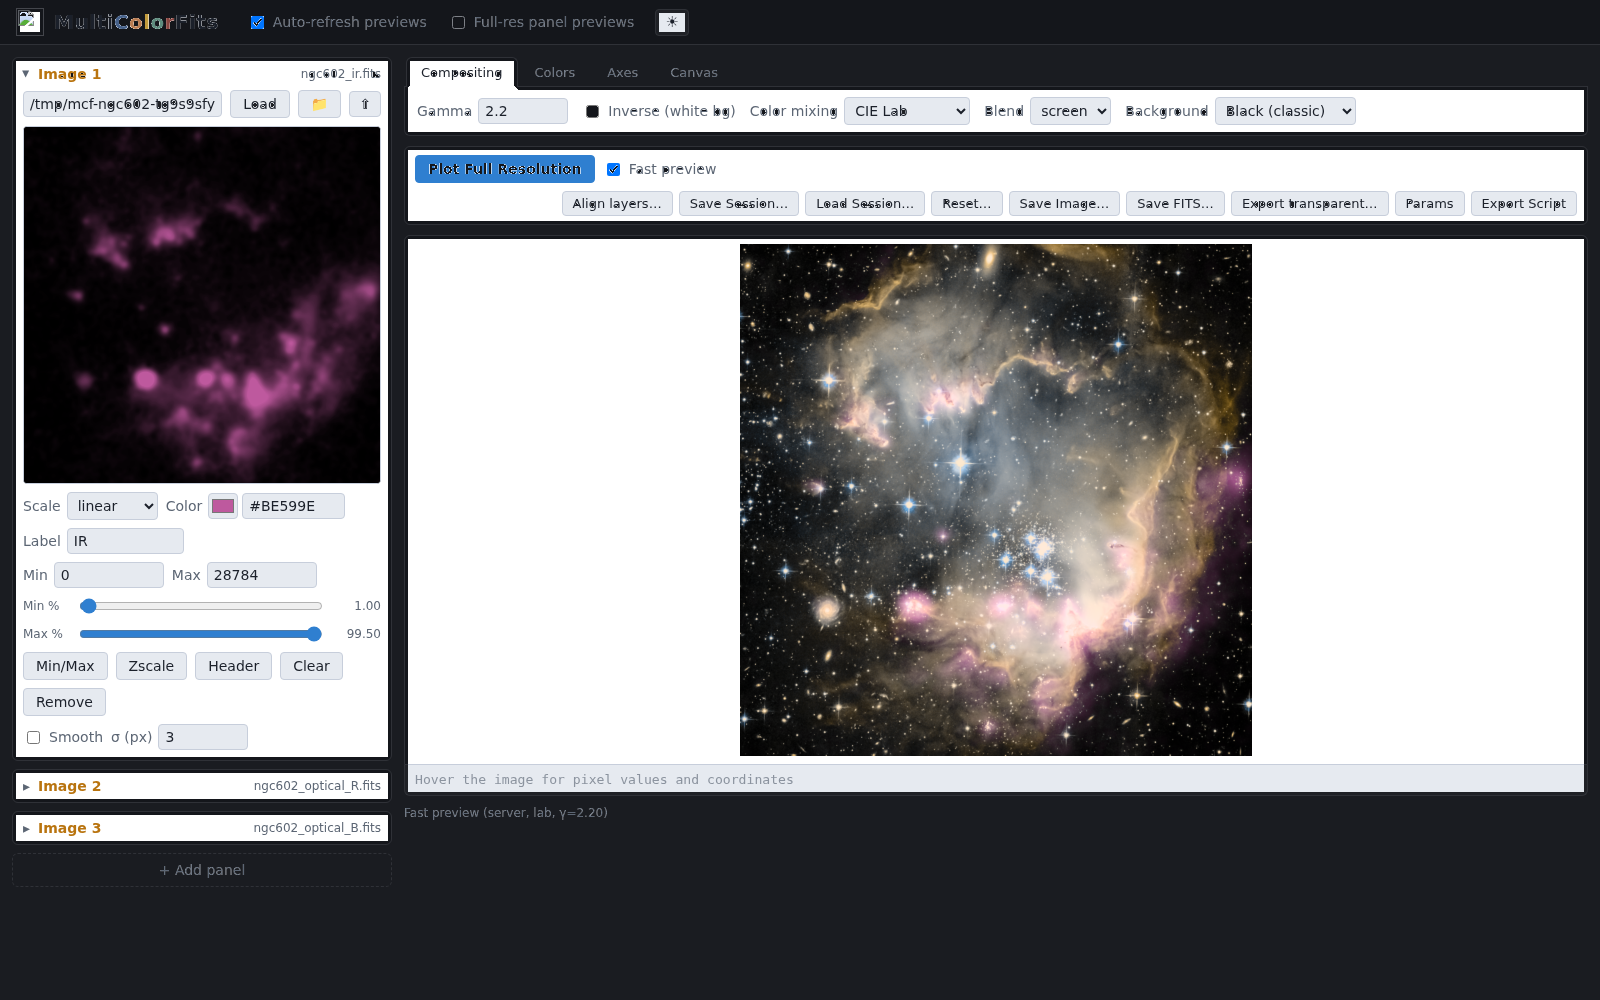Click Save Image... button
Screen dimensions: 1600x1000
click(1064, 203)
